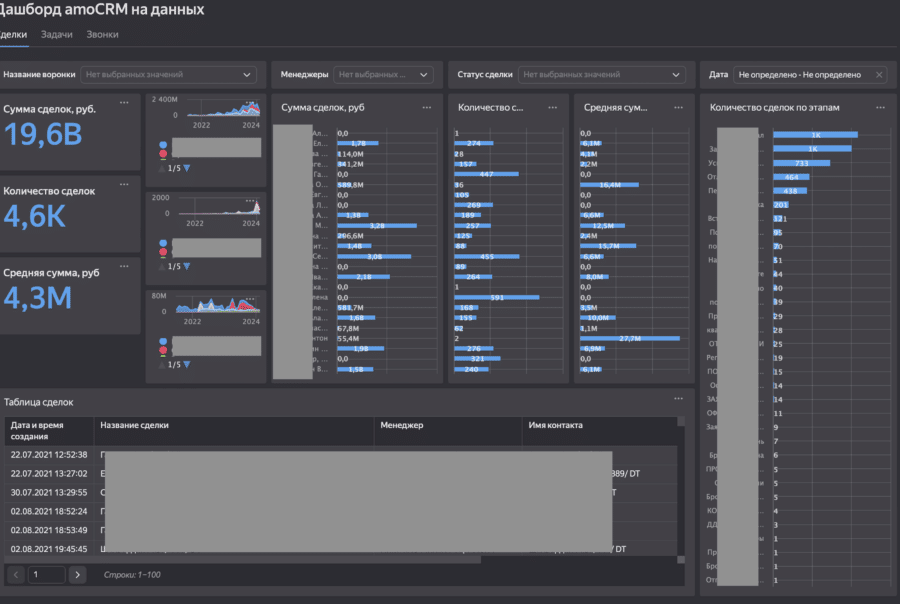Screen dimensions: 900x604
Task: Toggle blue legend series in 2 400M chart
Action: point(163,145)
